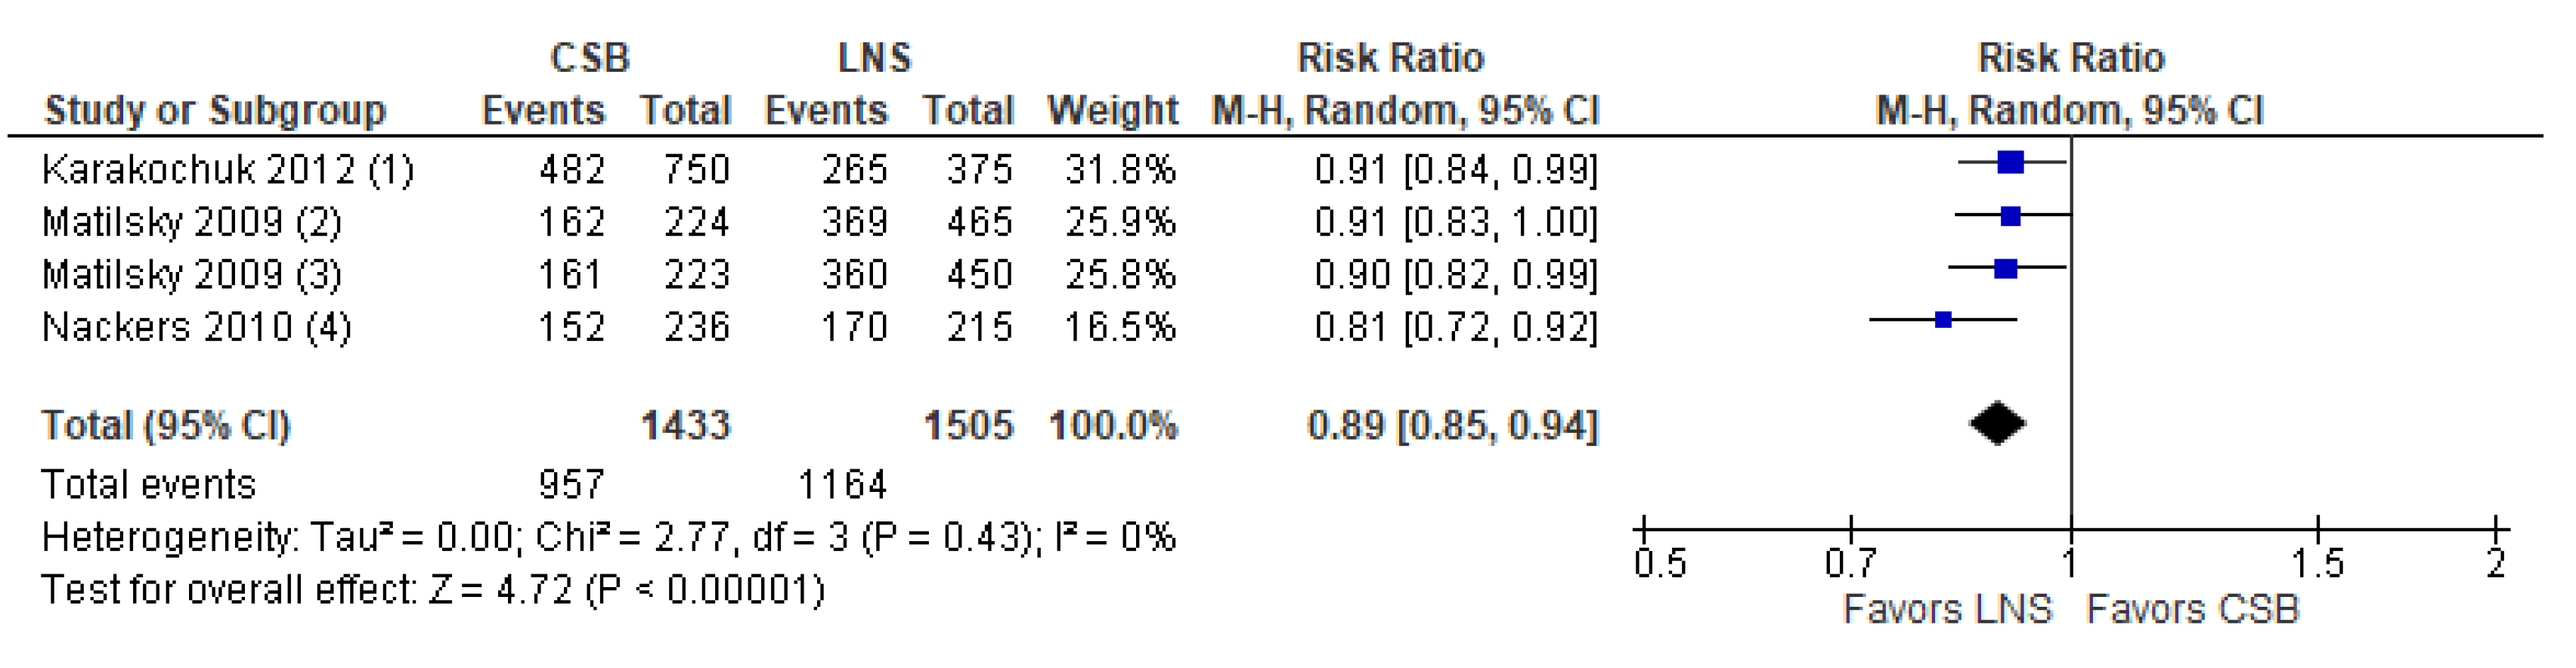Click the Weight column header
Screen dimensions: 2576x668
coord(1112,110)
